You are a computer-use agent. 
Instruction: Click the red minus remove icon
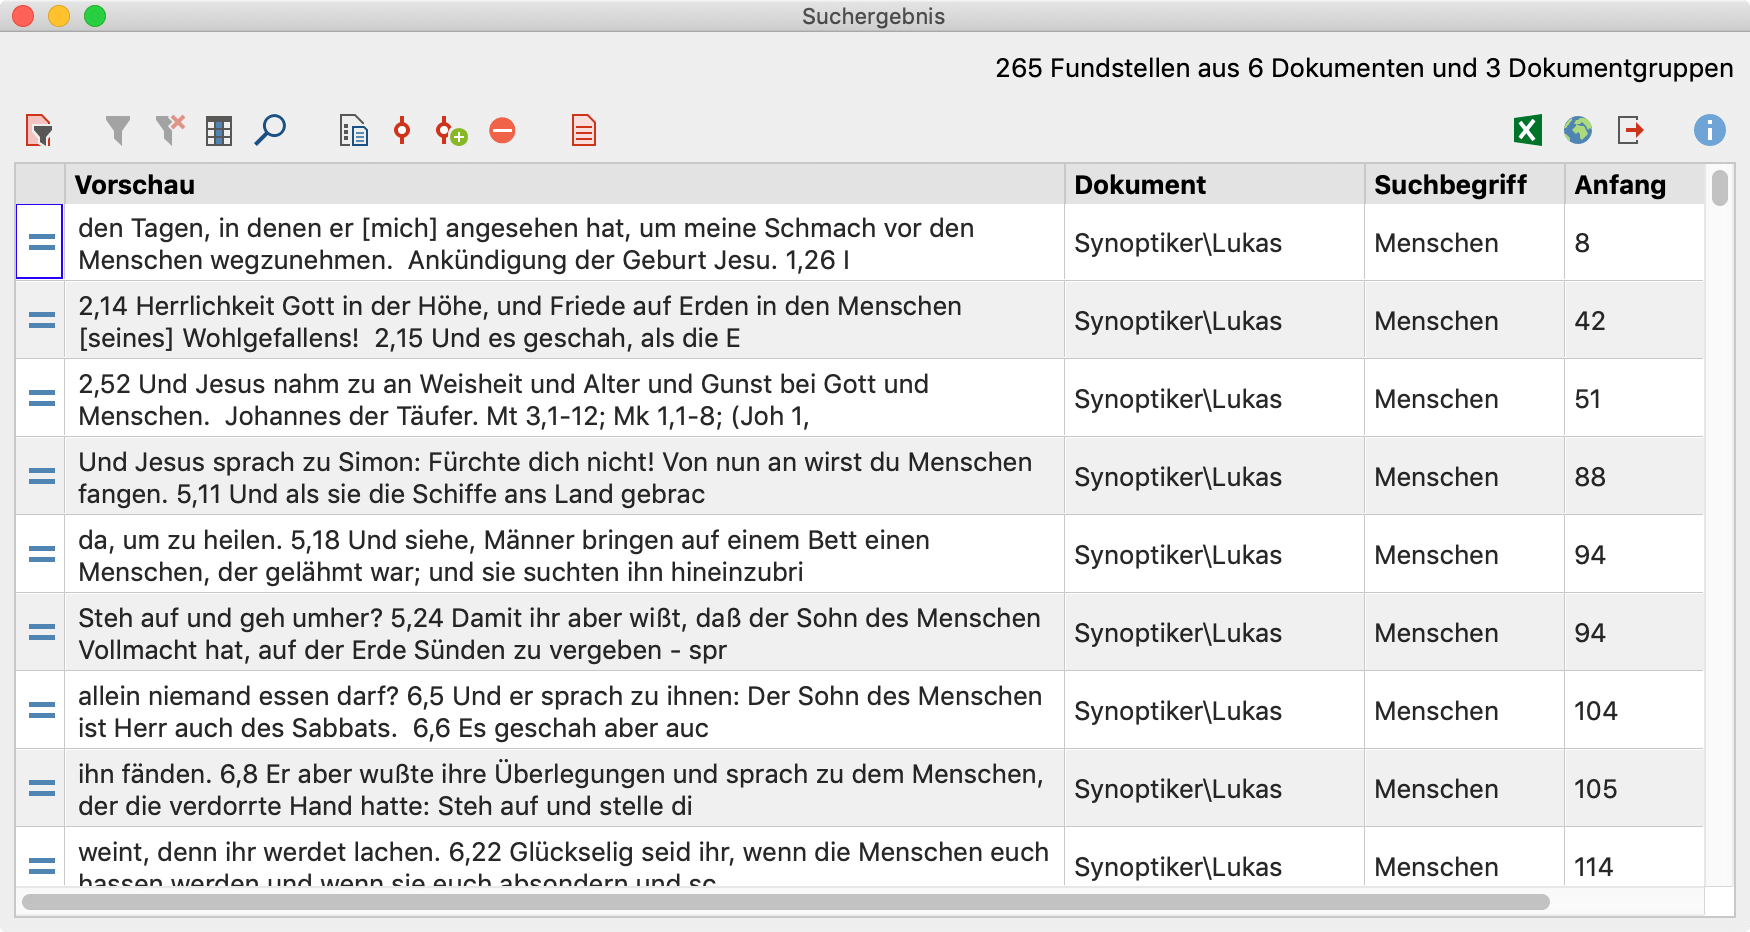(502, 131)
